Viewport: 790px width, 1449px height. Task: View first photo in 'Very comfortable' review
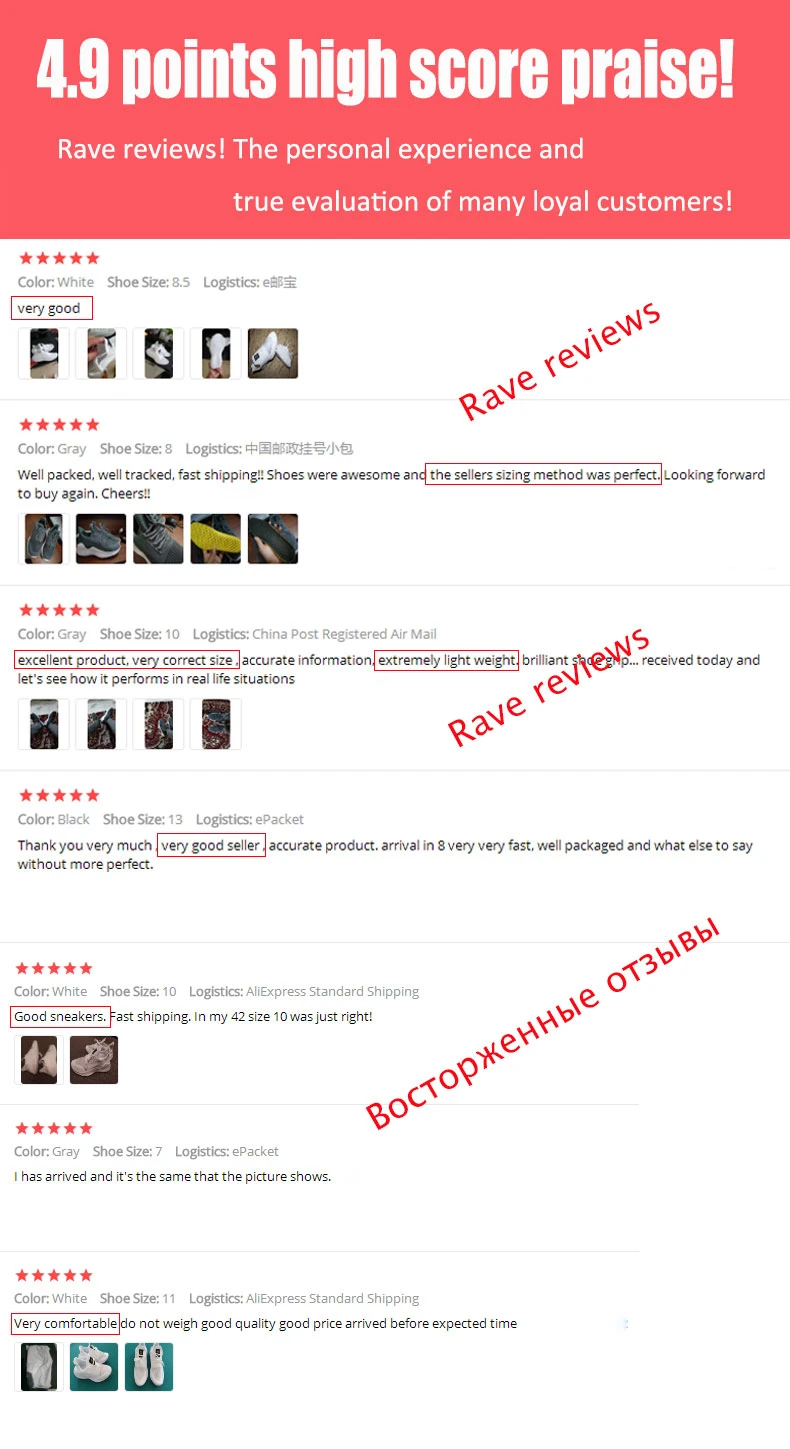click(39, 1367)
